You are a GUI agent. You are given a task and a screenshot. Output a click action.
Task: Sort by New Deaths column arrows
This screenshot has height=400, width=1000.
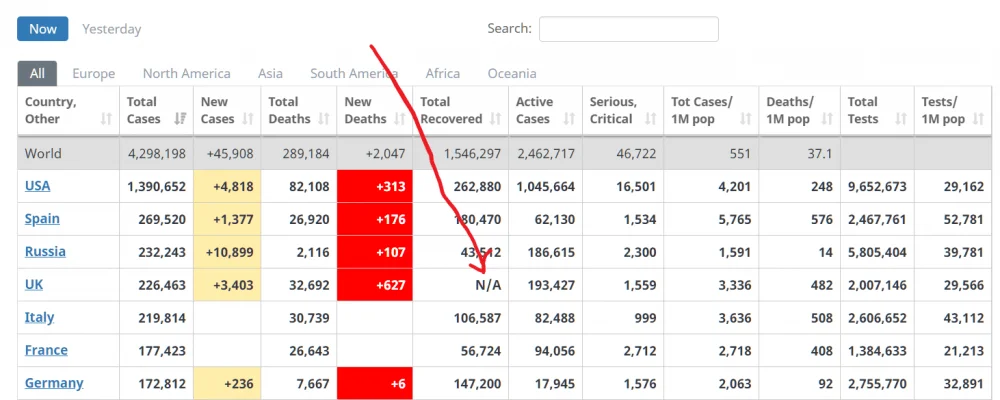pyautogui.click(x=400, y=119)
